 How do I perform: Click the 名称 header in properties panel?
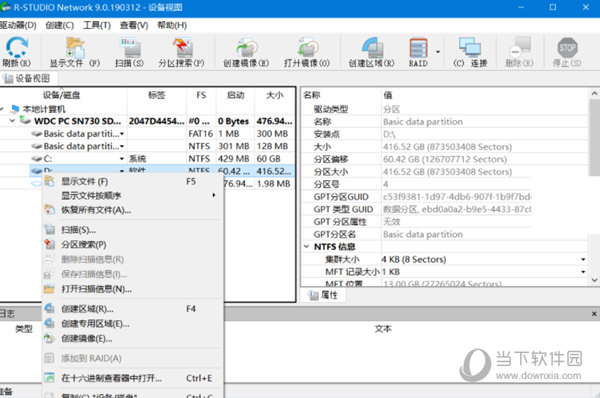(x=312, y=95)
